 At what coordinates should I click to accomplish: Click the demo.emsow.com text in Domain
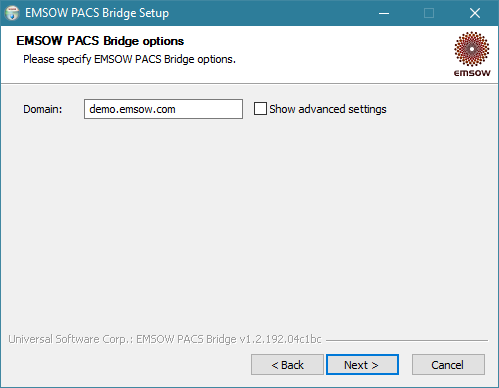pyautogui.click(x=132, y=109)
